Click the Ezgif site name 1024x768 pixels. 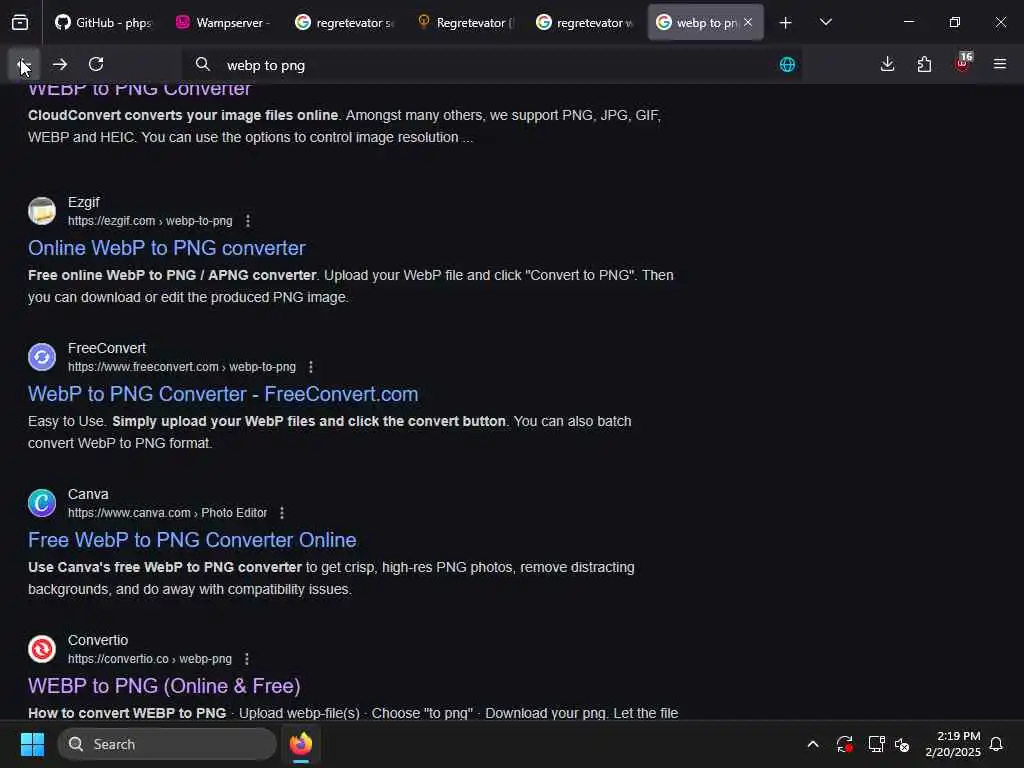pos(84,202)
